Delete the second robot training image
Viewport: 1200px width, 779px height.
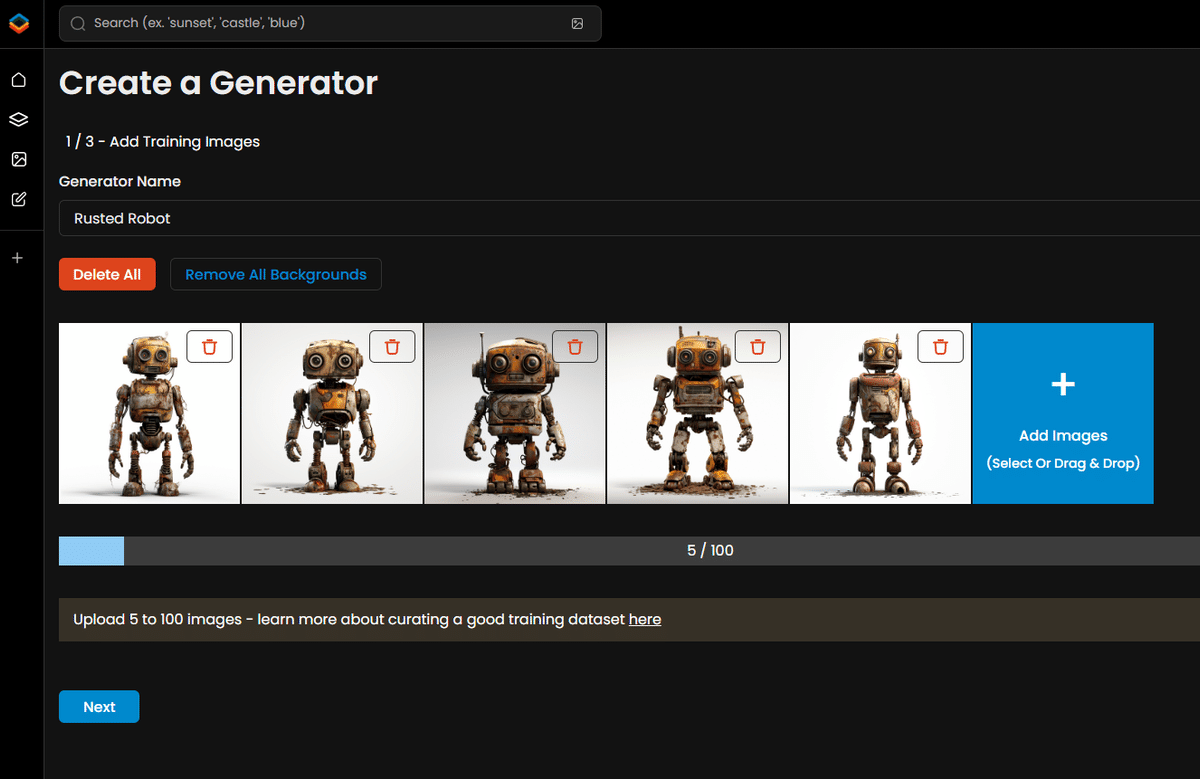(x=392, y=346)
